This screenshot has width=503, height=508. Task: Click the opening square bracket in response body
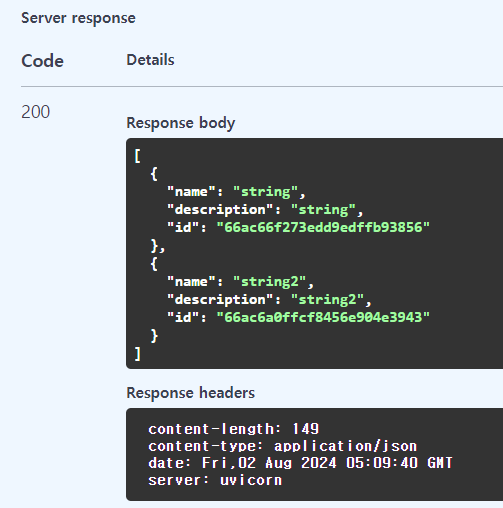pos(137,156)
